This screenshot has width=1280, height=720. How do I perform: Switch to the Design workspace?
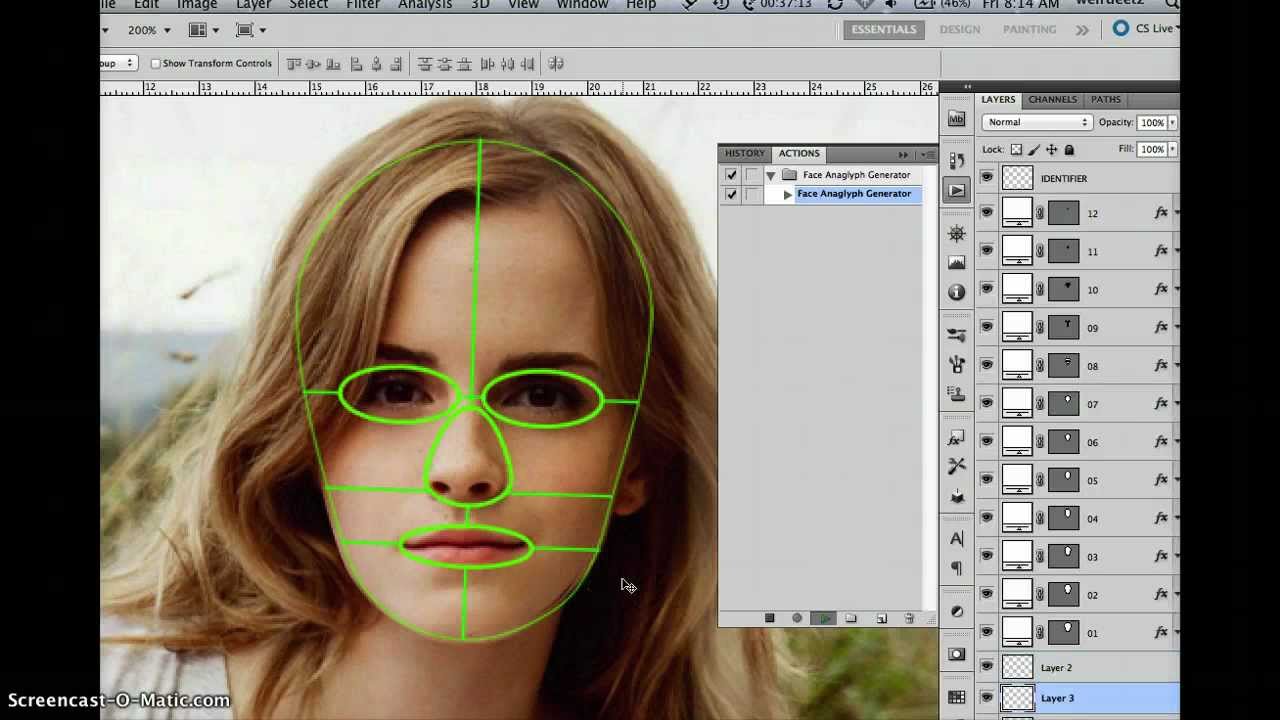tap(960, 30)
